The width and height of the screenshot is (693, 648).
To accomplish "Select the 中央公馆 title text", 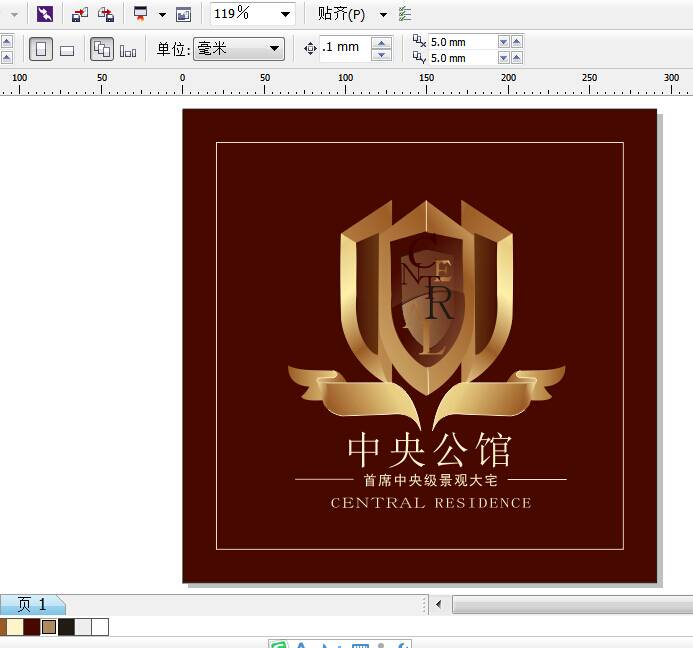I will point(429,450).
